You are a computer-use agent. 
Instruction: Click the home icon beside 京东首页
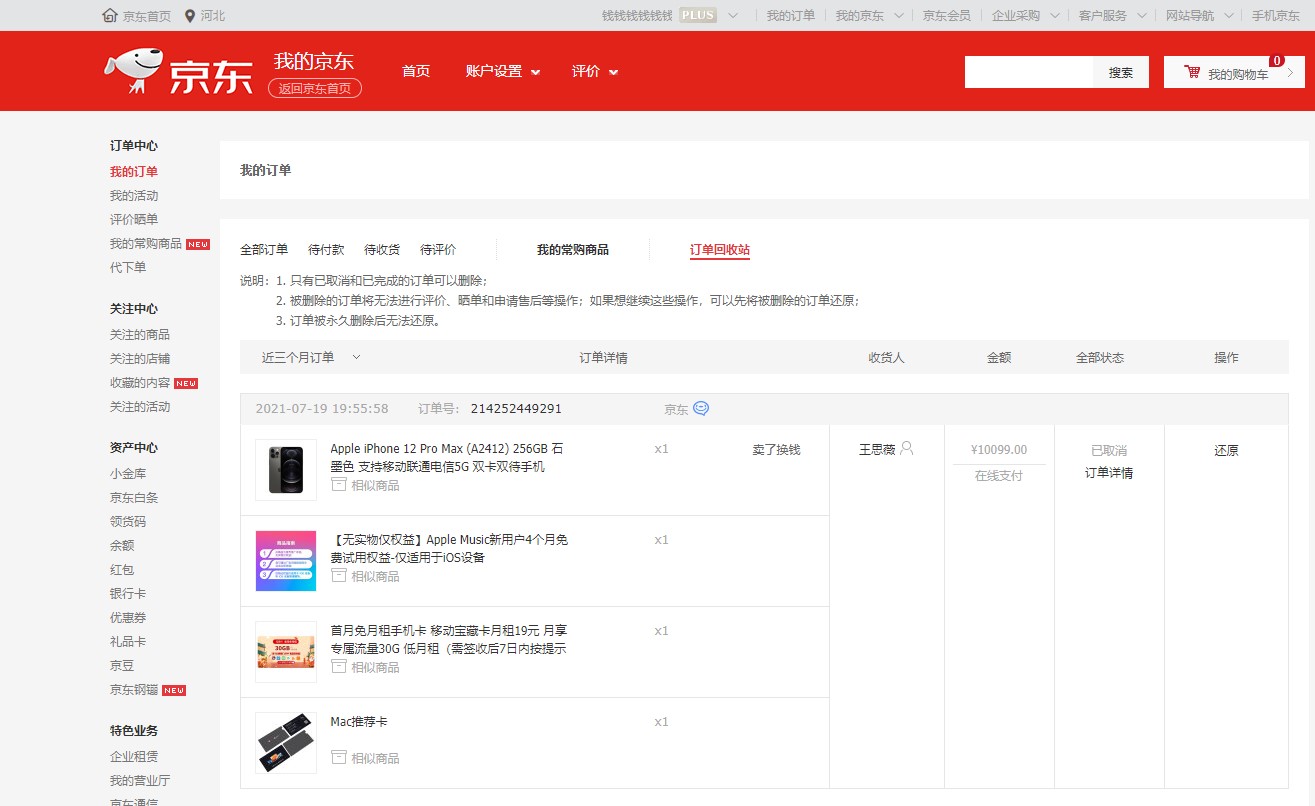click(x=111, y=15)
